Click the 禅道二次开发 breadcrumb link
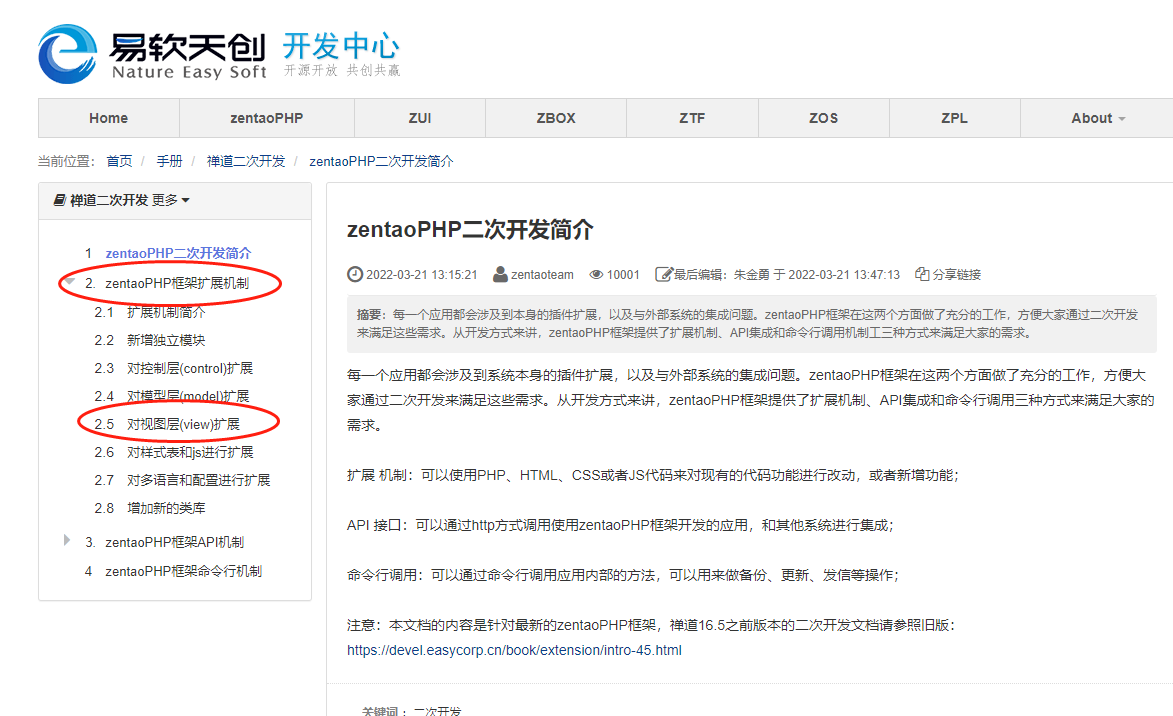Viewport: 1173px width, 716px height. 245,161
